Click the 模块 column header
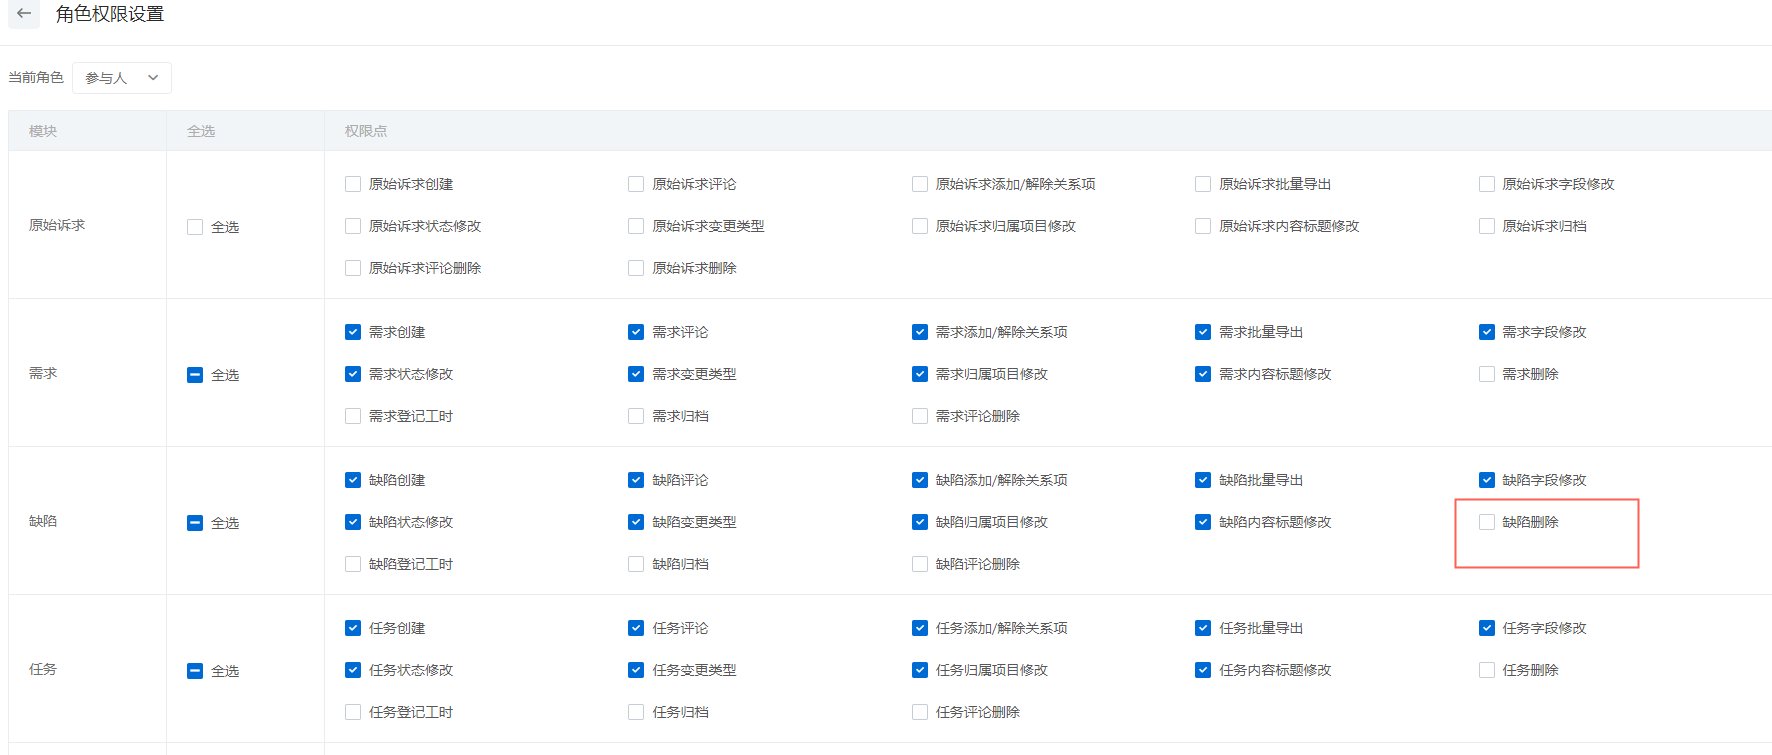 [x=43, y=131]
